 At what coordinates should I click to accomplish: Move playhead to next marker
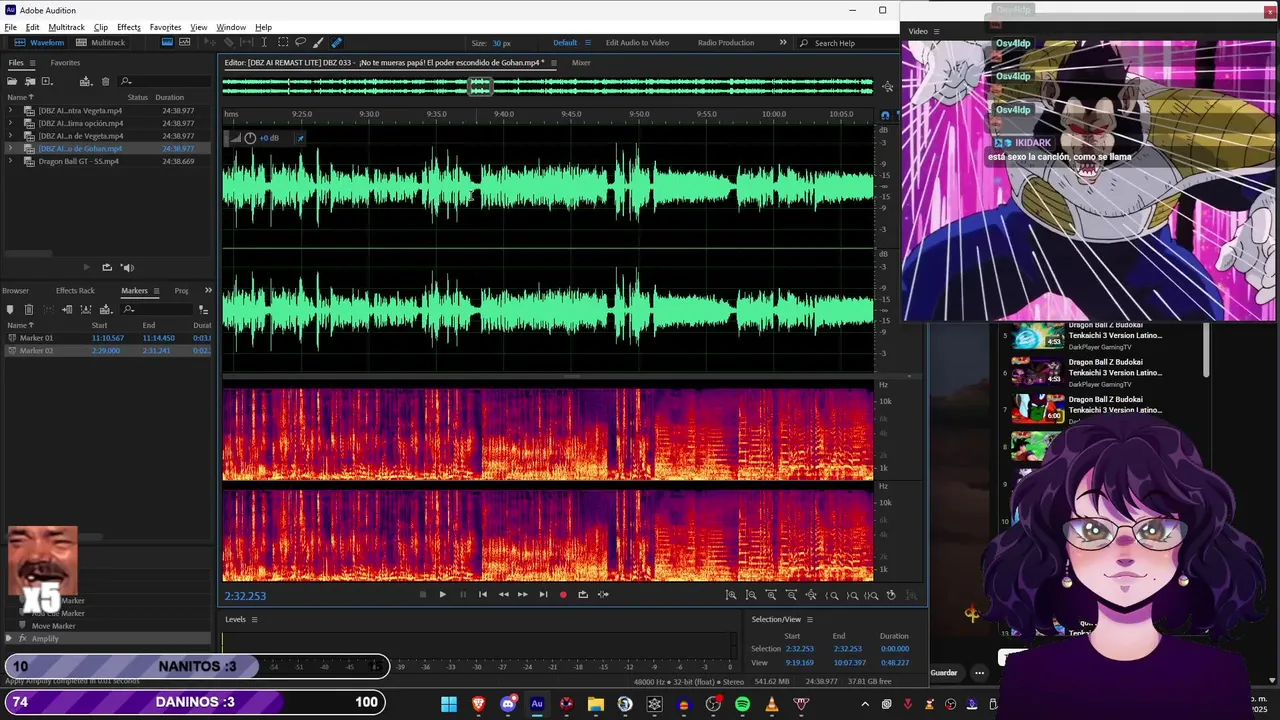(543, 594)
